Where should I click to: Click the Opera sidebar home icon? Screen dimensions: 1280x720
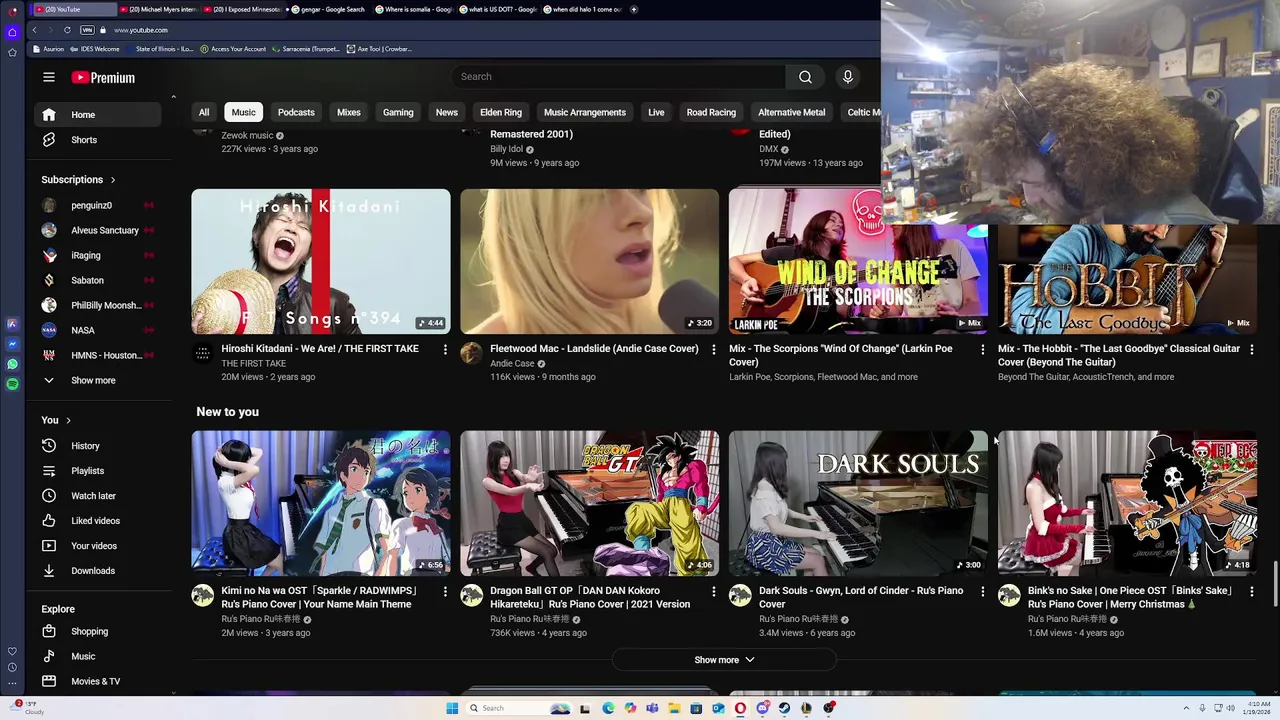click(x=12, y=32)
